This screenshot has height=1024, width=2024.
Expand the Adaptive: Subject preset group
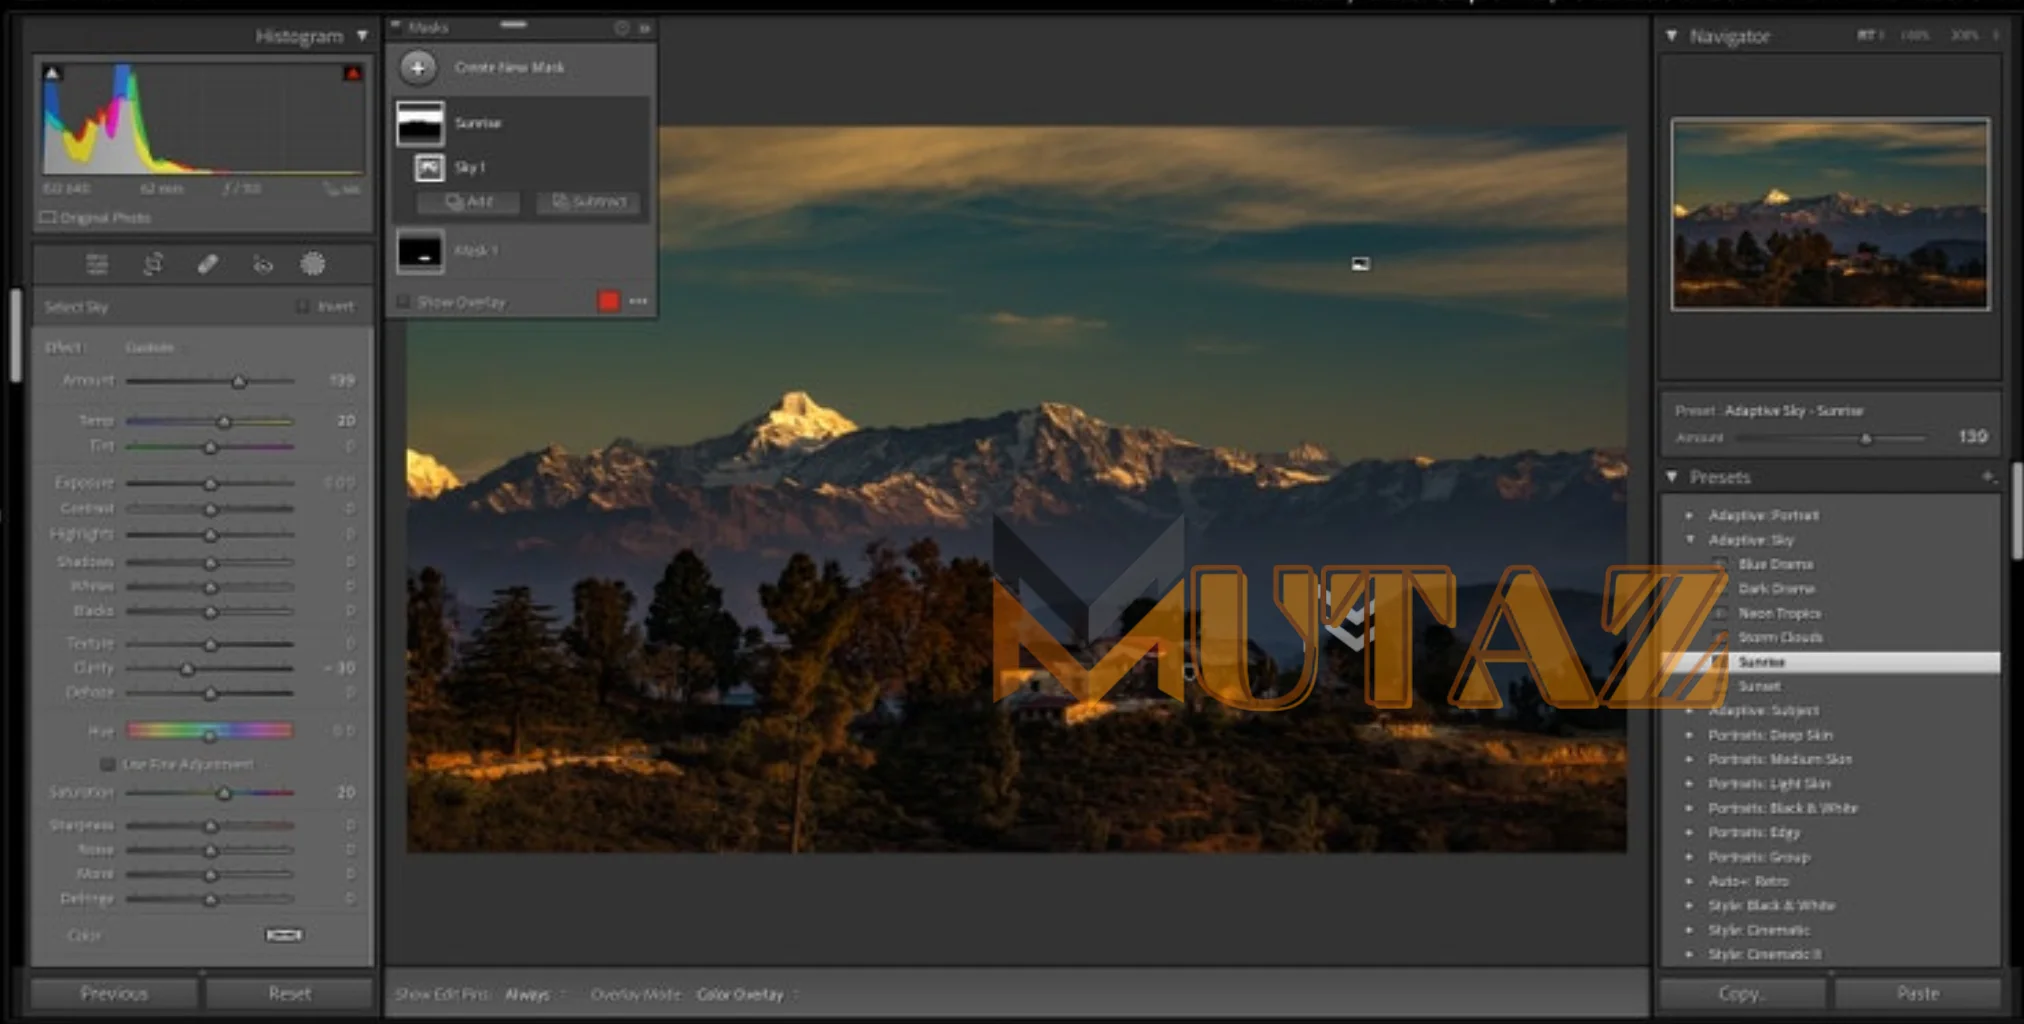1689,711
